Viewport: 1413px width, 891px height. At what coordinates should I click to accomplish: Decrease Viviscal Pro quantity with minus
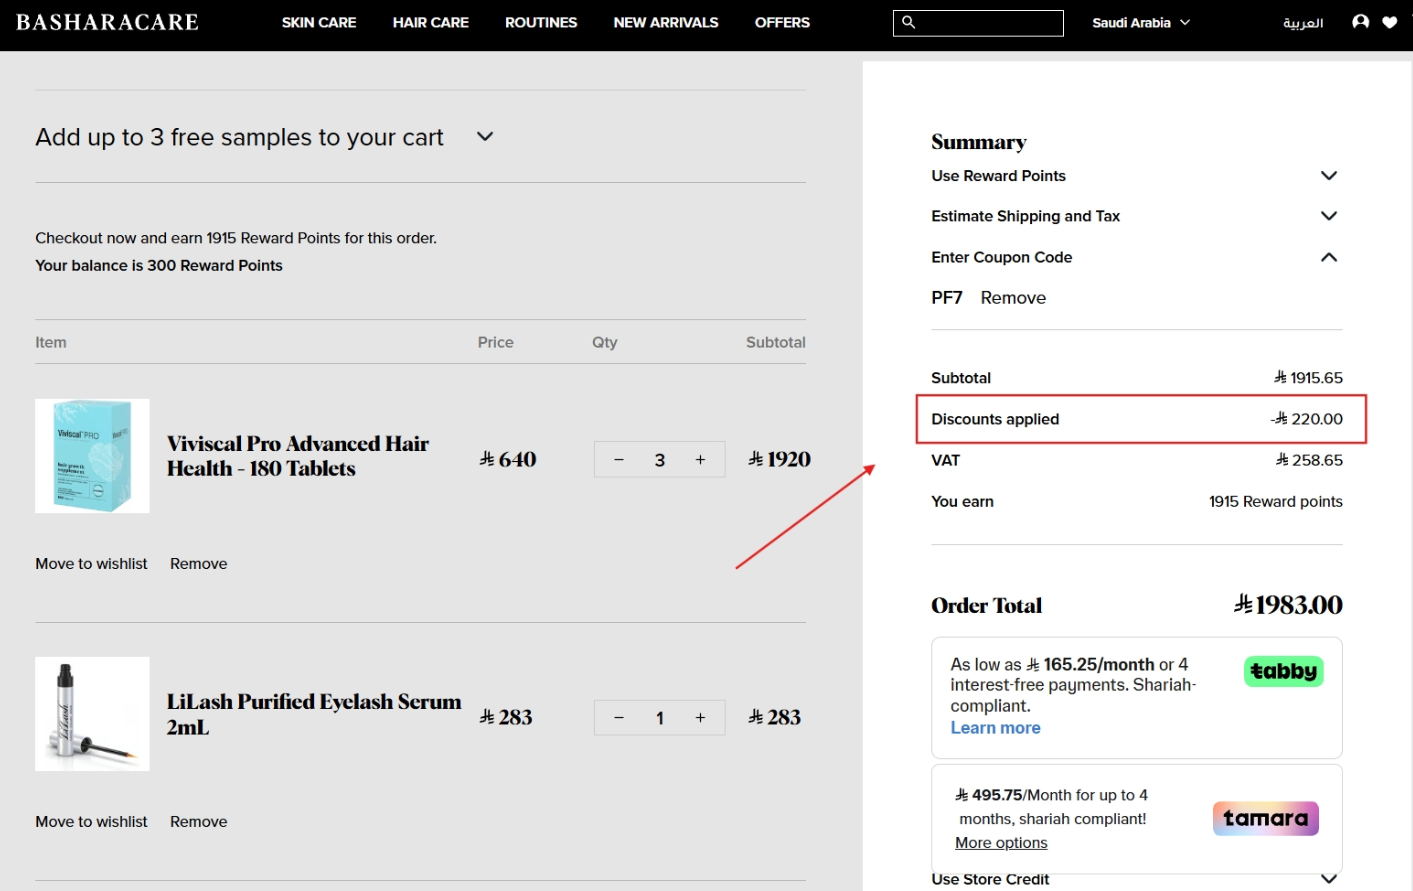point(619,460)
